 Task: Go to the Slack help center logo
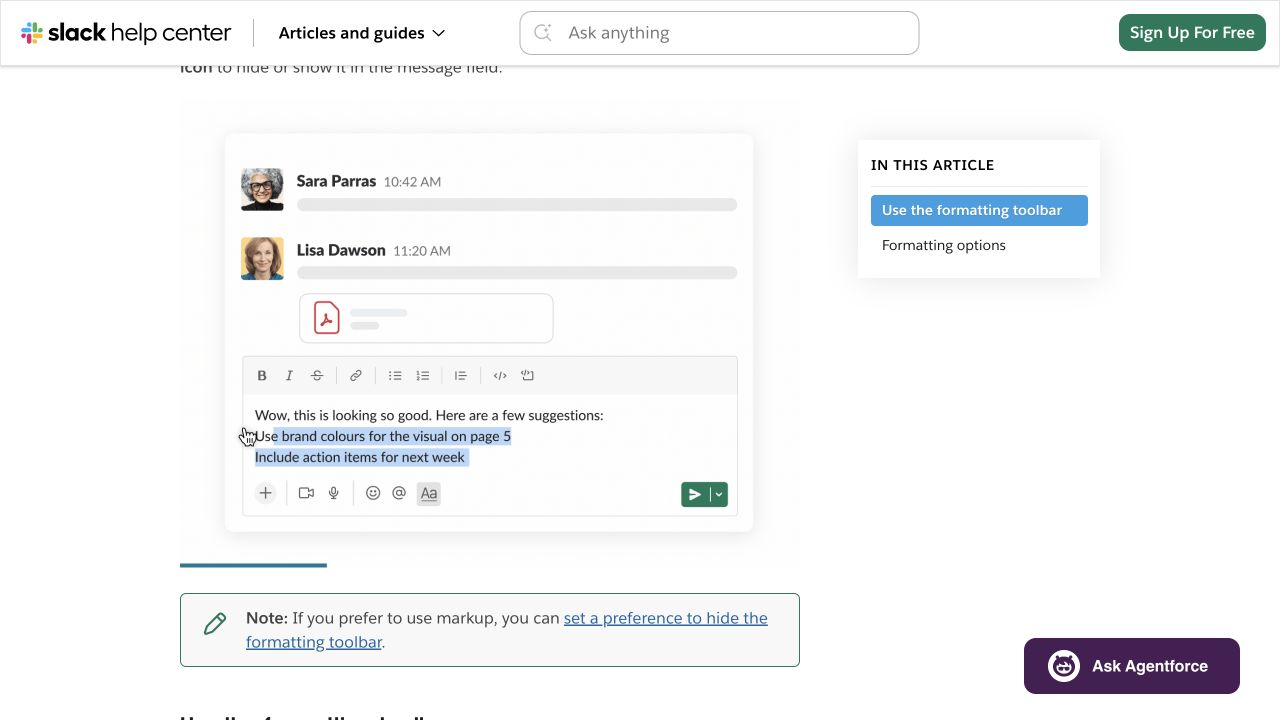click(126, 33)
